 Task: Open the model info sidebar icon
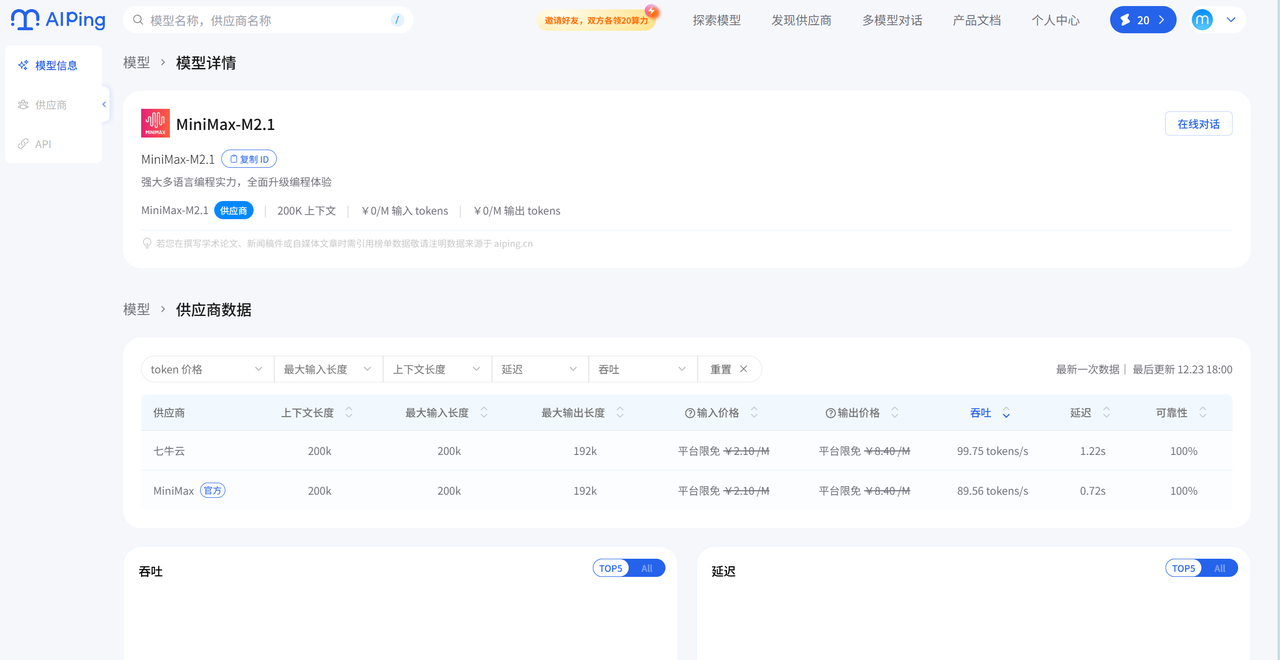pos(23,65)
